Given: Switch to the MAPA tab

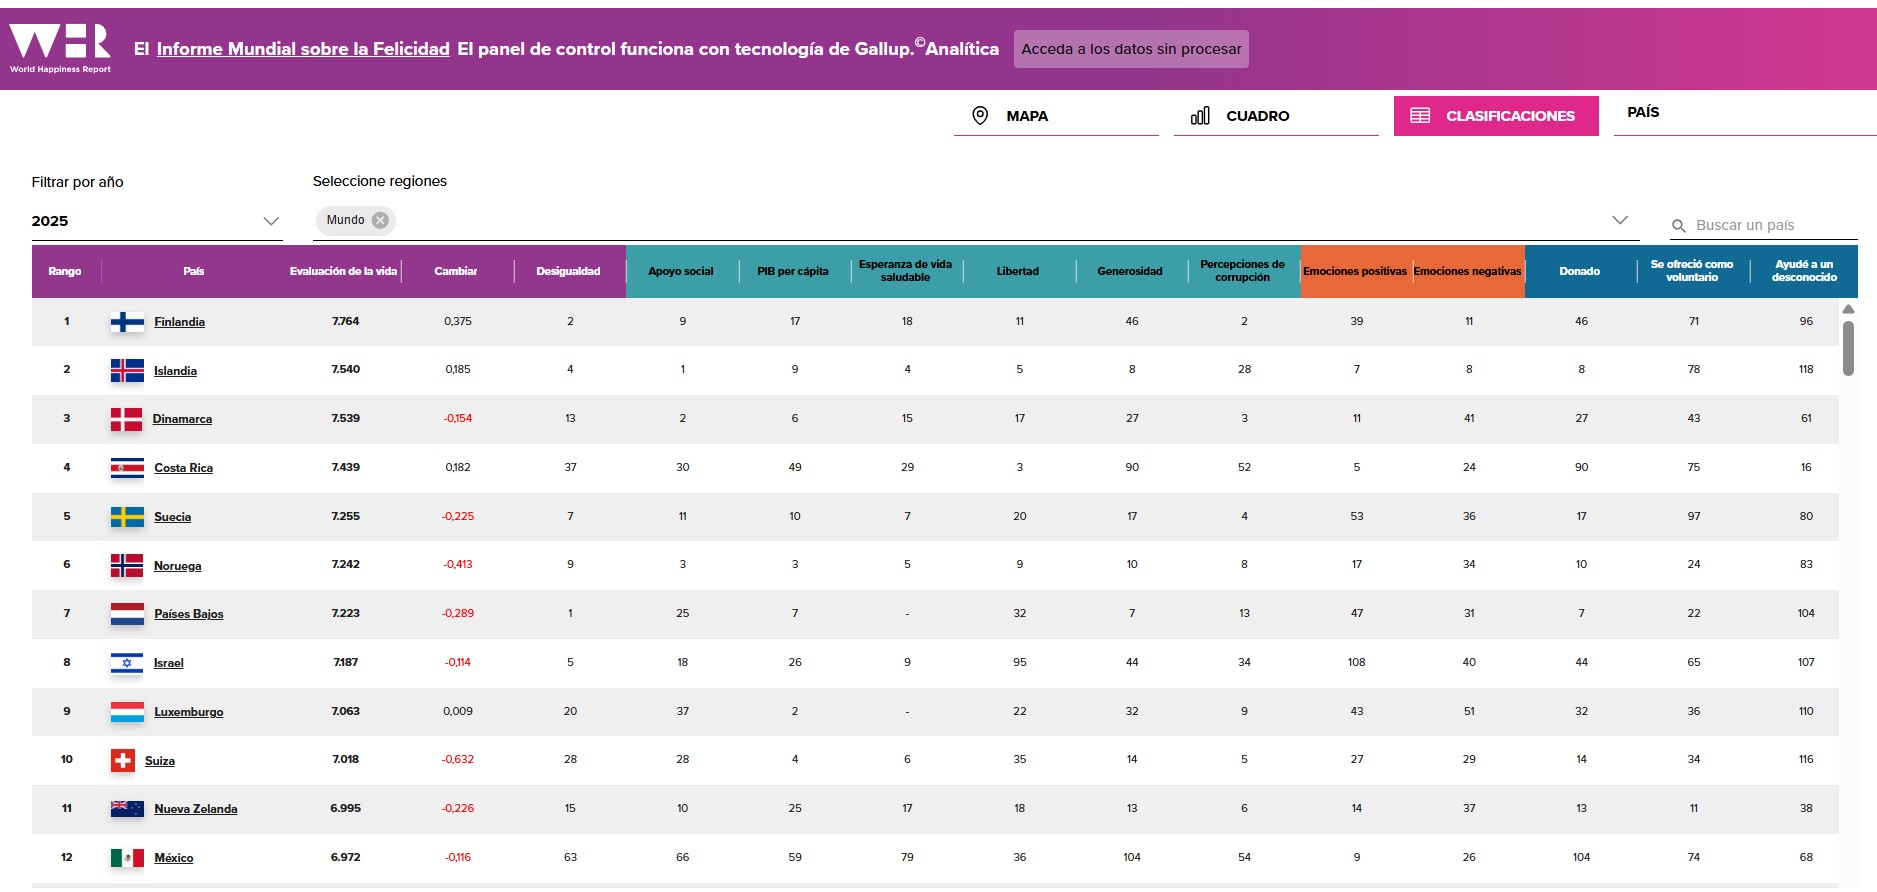Looking at the screenshot, I should click(x=1056, y=116).
